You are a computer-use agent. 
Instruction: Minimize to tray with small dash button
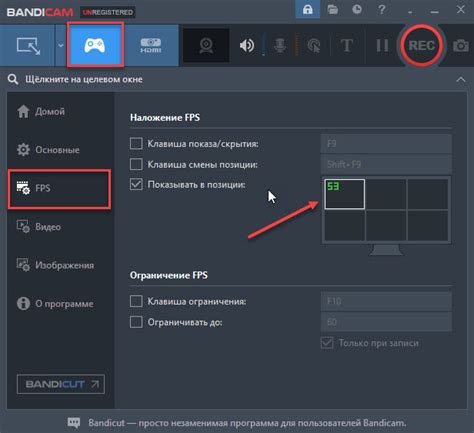click(x=410, y=12)
